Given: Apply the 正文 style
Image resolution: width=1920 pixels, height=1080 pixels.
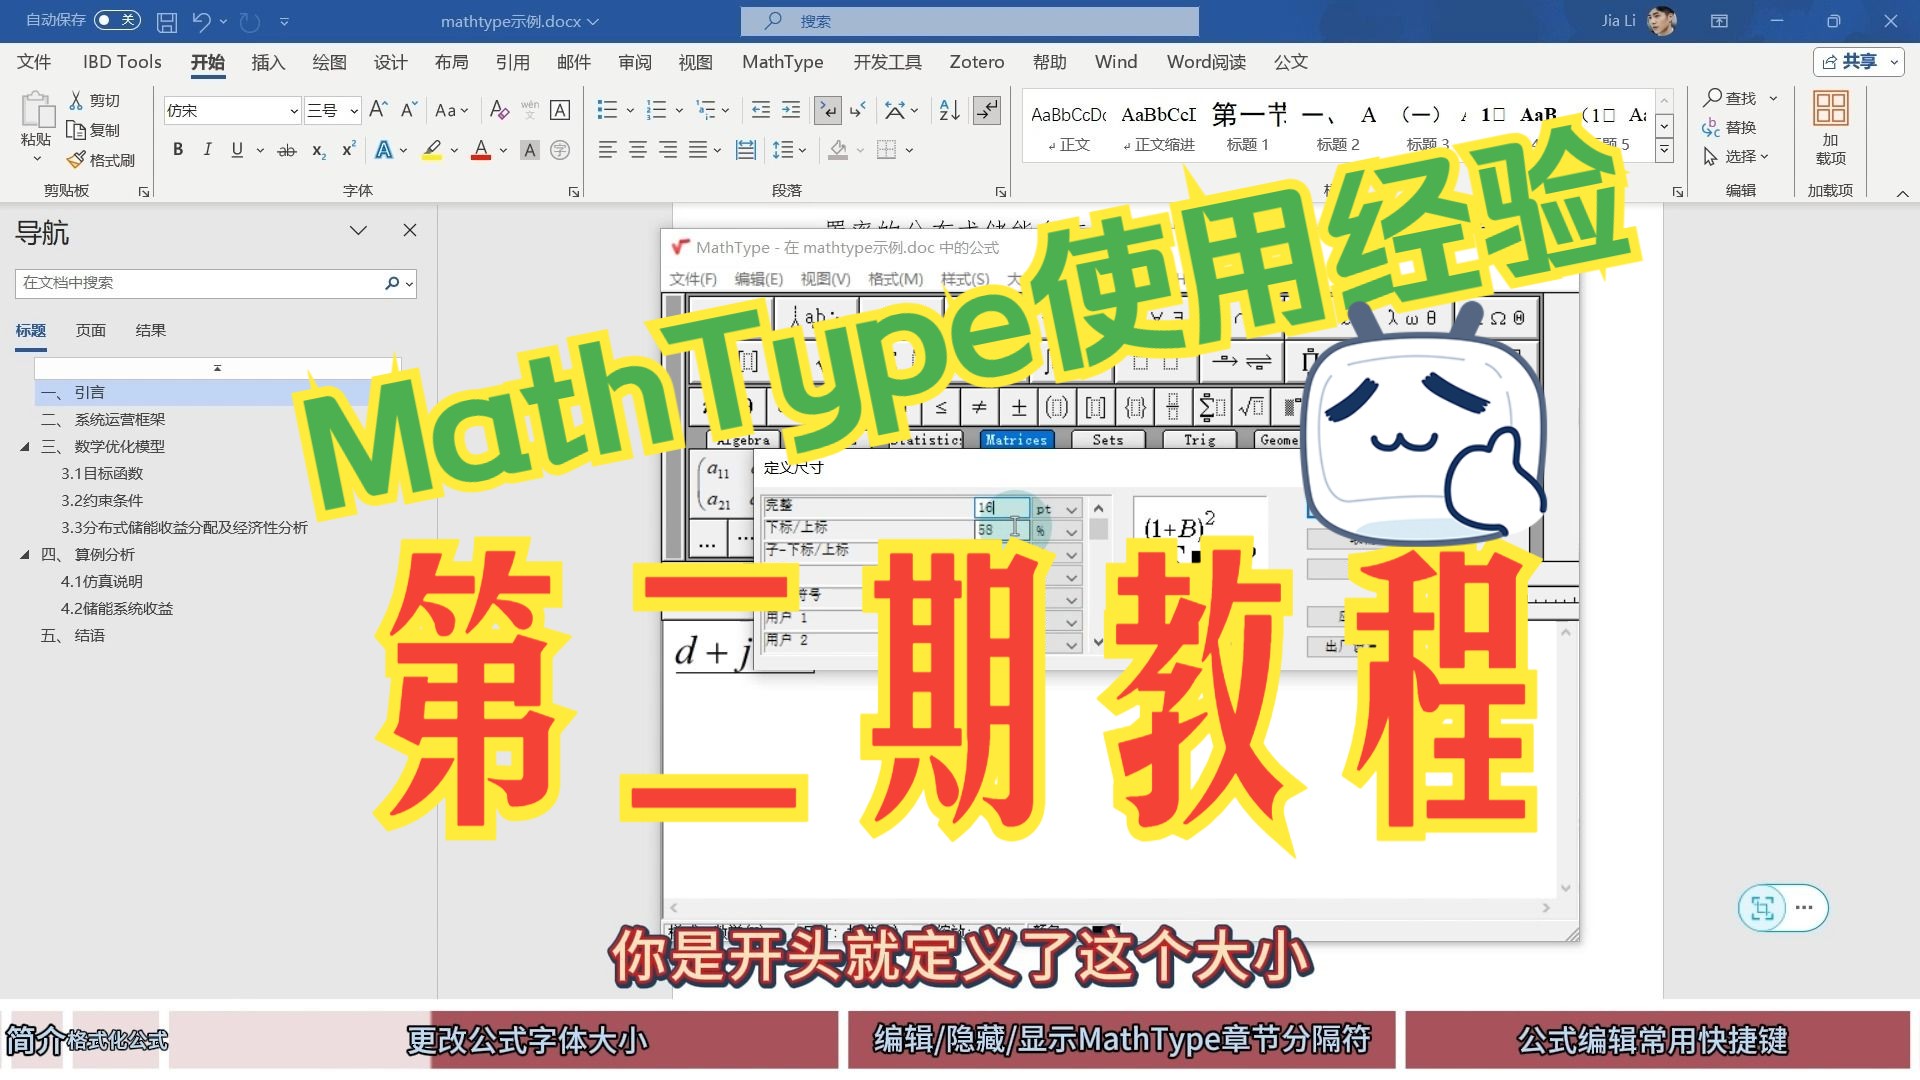Looking at the screenshot, I should pyautogui.click(x=1068, y=128).
